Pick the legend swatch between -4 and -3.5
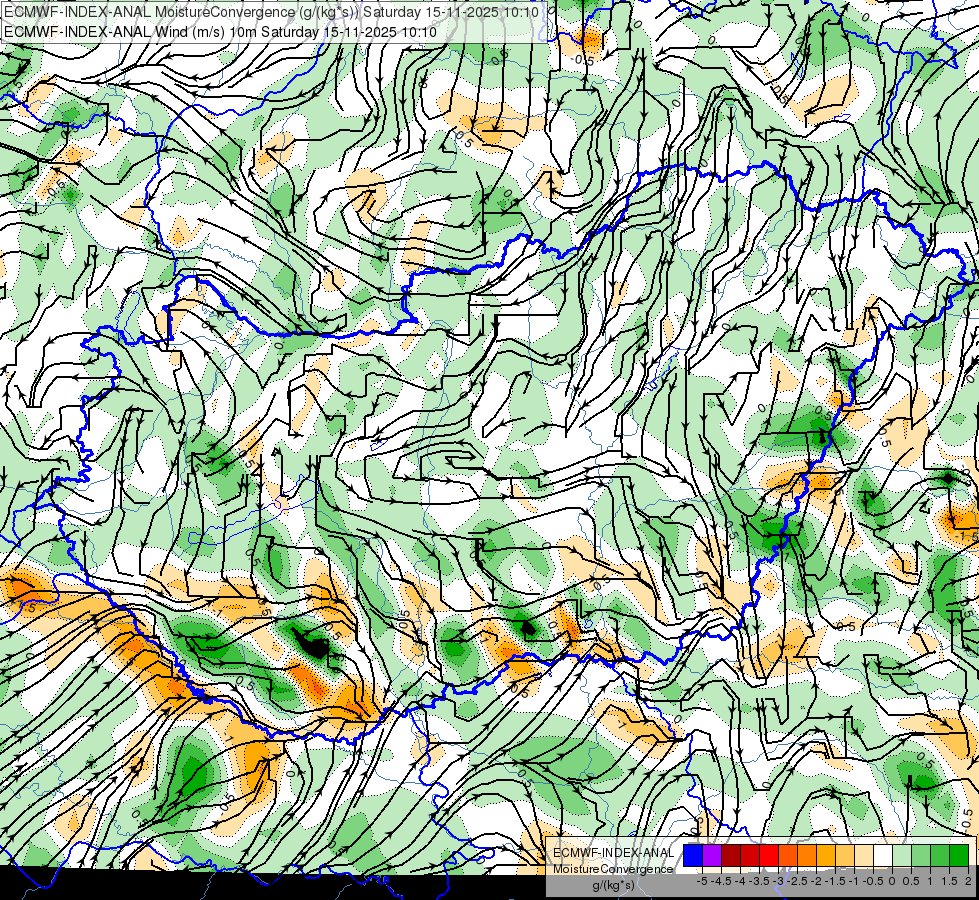Image resolution: width=979 pixels, height=900 pixels. [x=750, y=855]
